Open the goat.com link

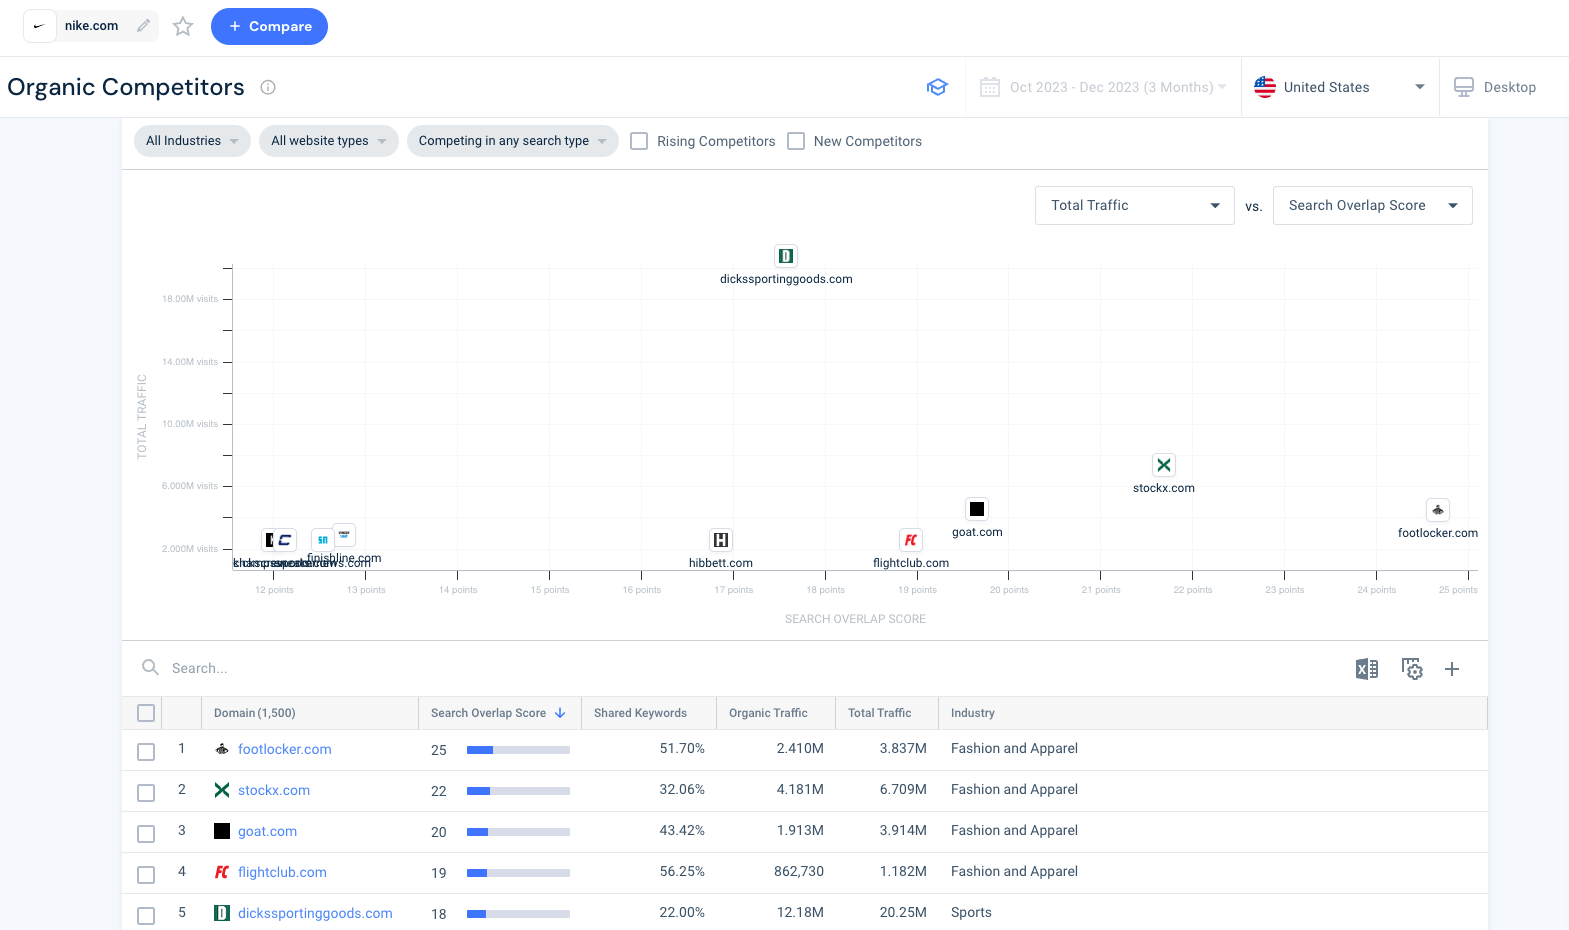click(x=267, y=831)
